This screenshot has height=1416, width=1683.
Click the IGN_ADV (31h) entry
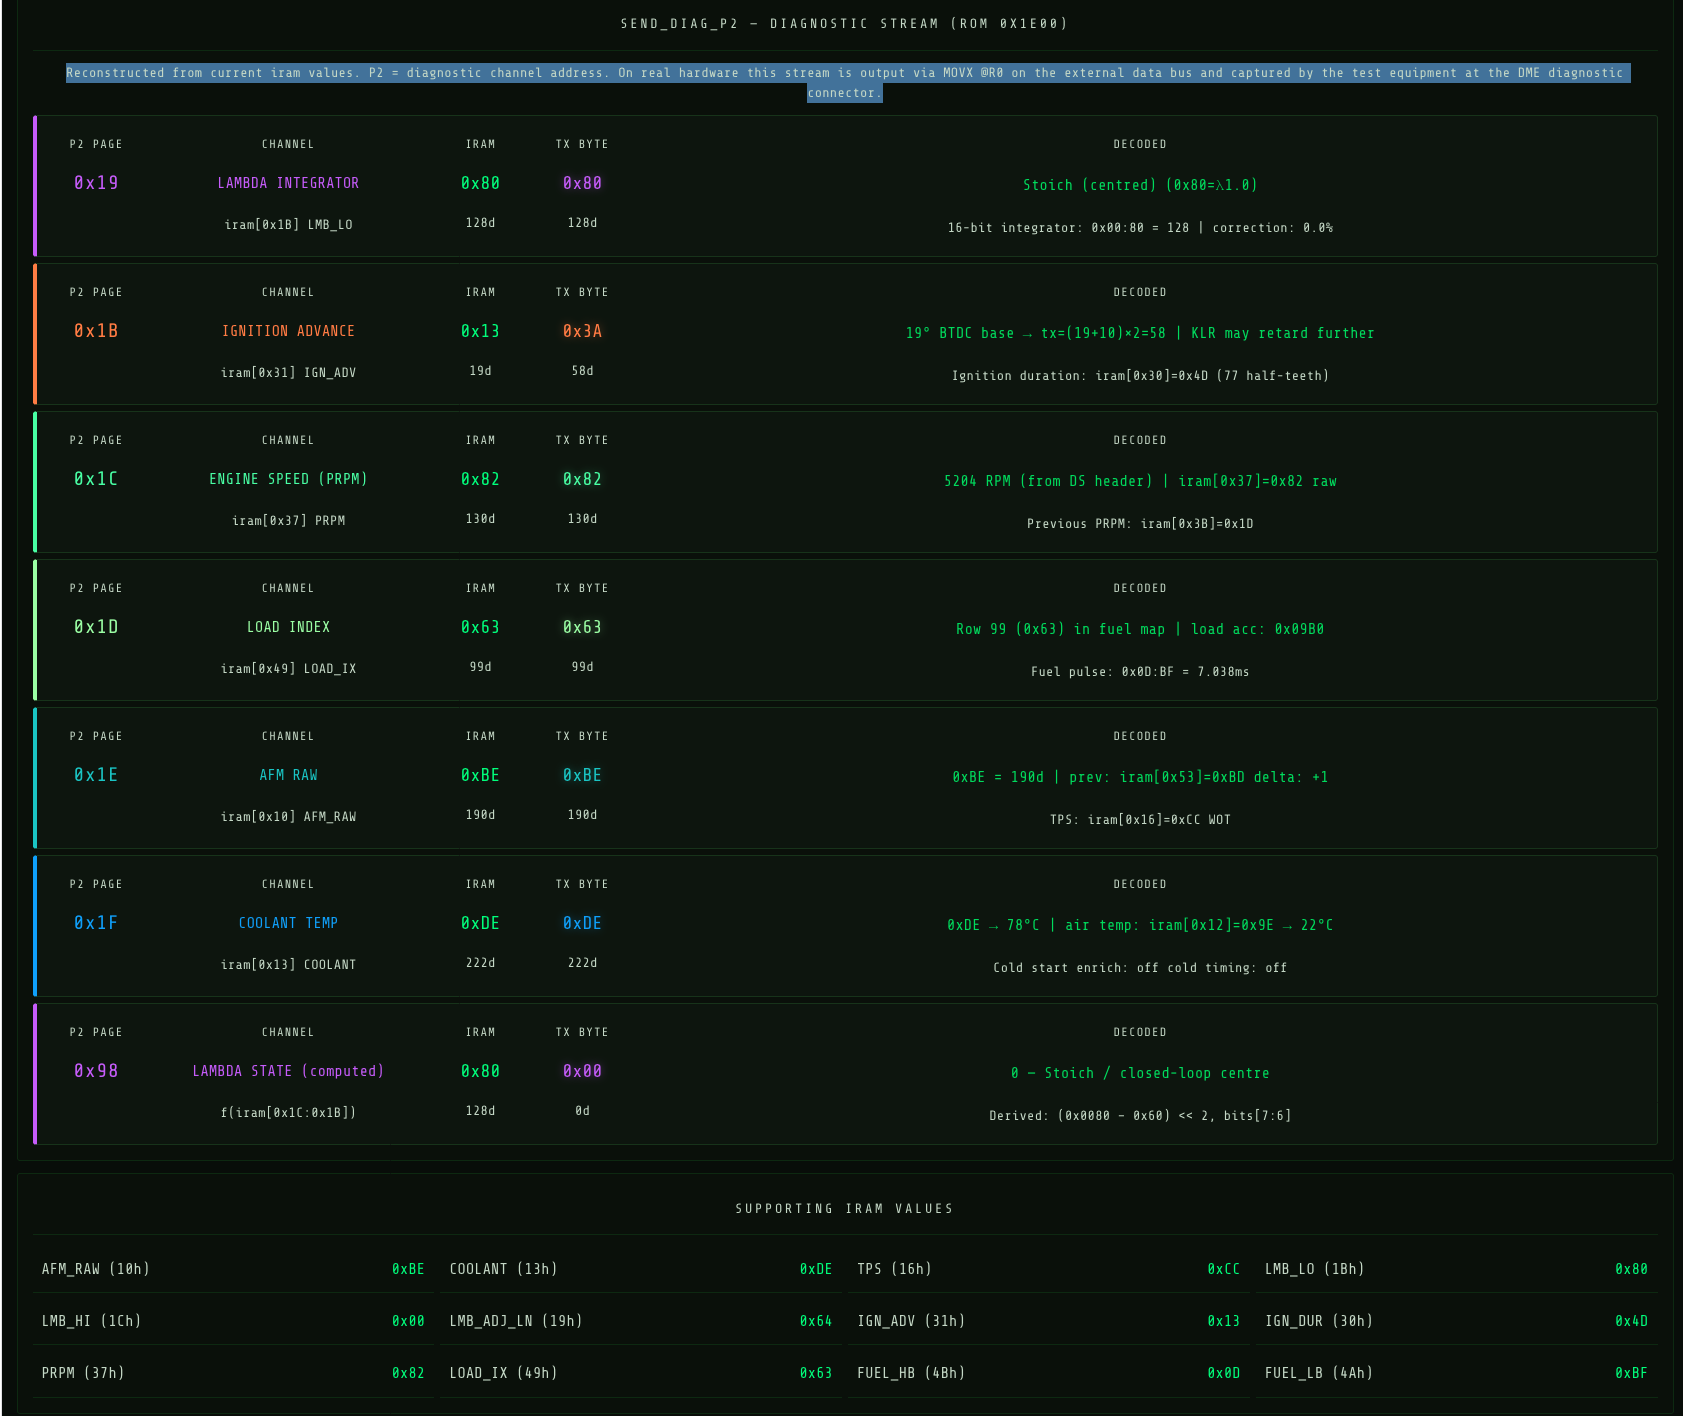click(1048, 1321)
